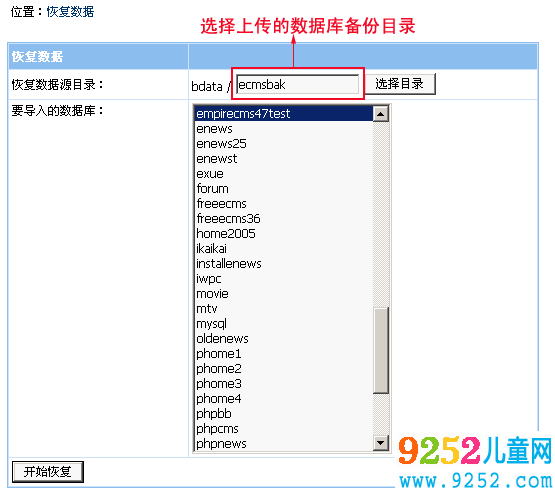Click the listbox scroll down arrow

[x=381, y=443]
